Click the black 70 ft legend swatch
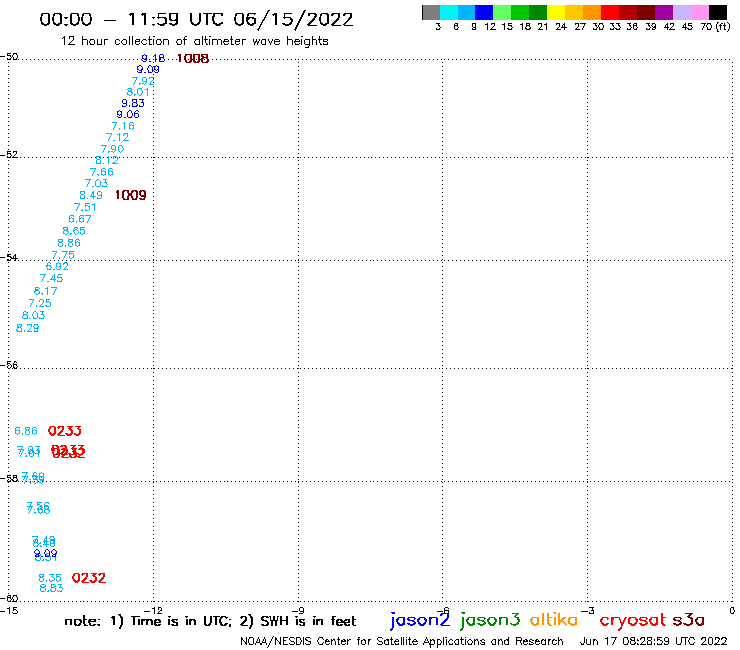 click(718, 12)
